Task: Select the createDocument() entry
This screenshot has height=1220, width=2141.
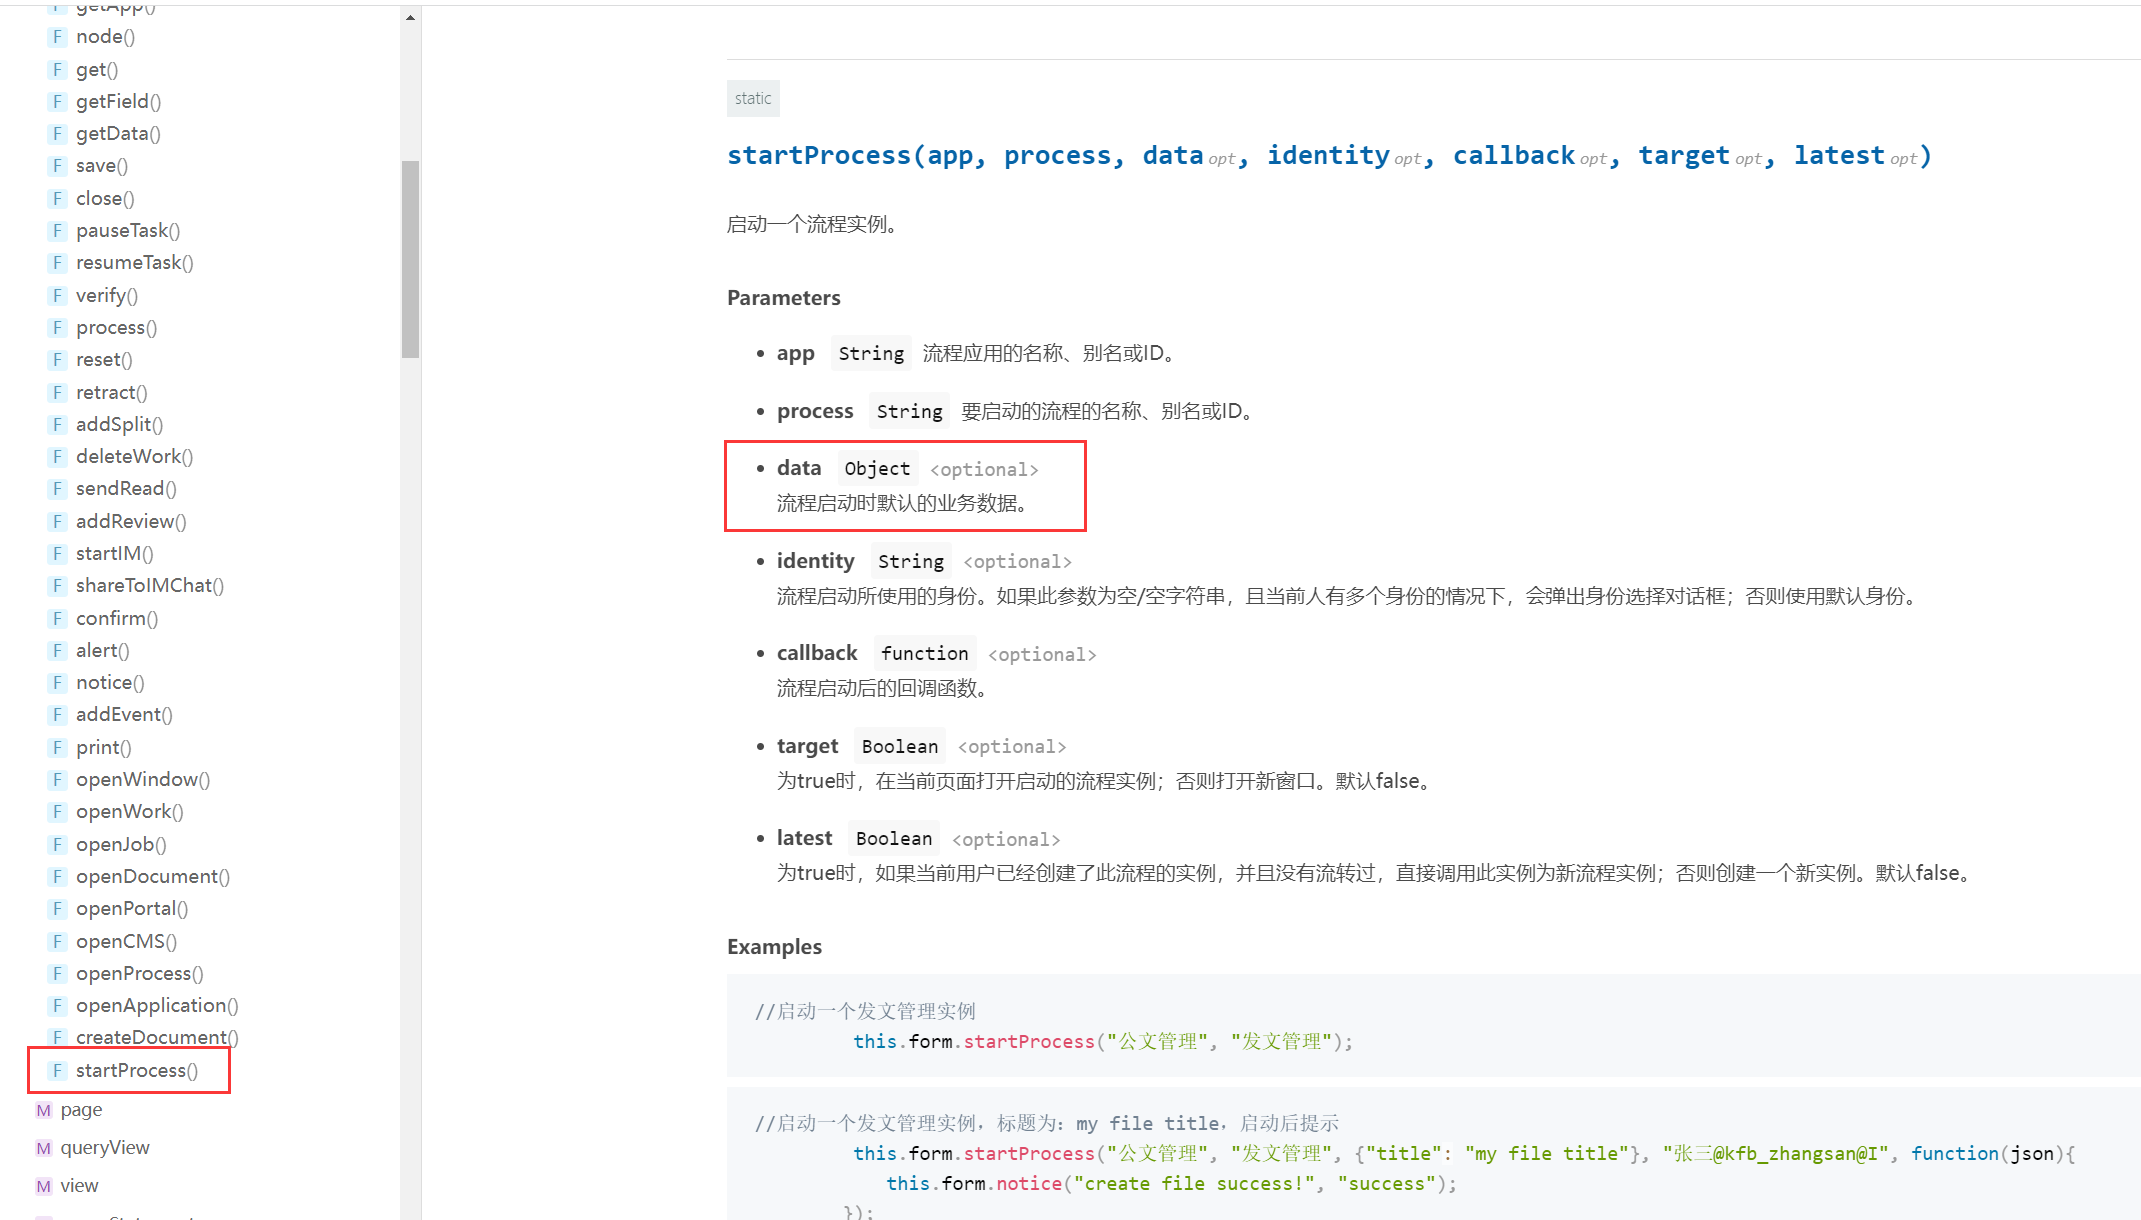Action: 157,1037
